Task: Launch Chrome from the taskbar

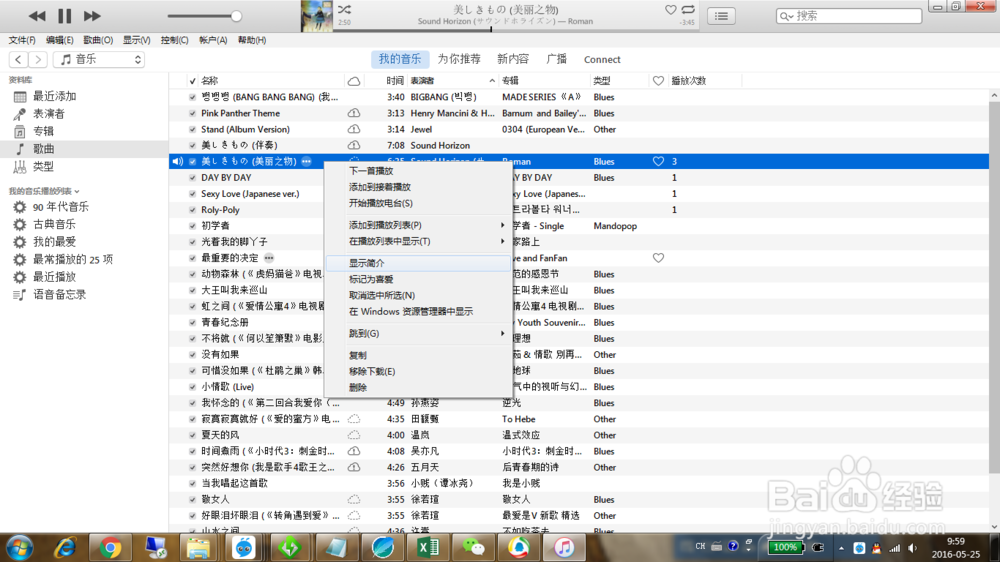Action: point(110,547)
